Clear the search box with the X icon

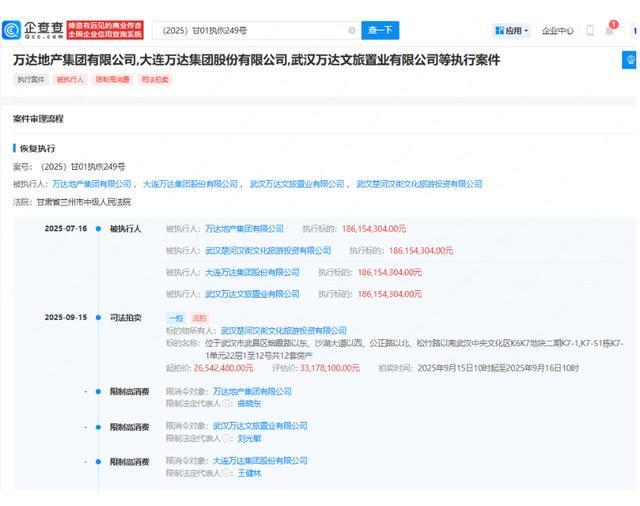click(352, 30)
